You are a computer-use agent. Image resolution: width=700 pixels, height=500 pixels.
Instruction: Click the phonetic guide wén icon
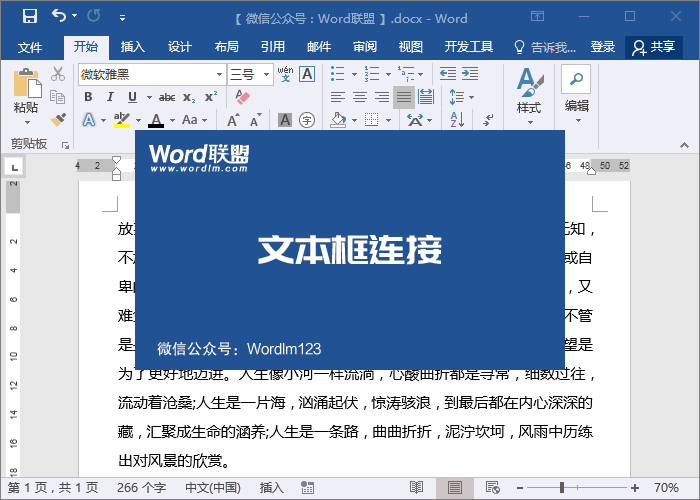285,74
